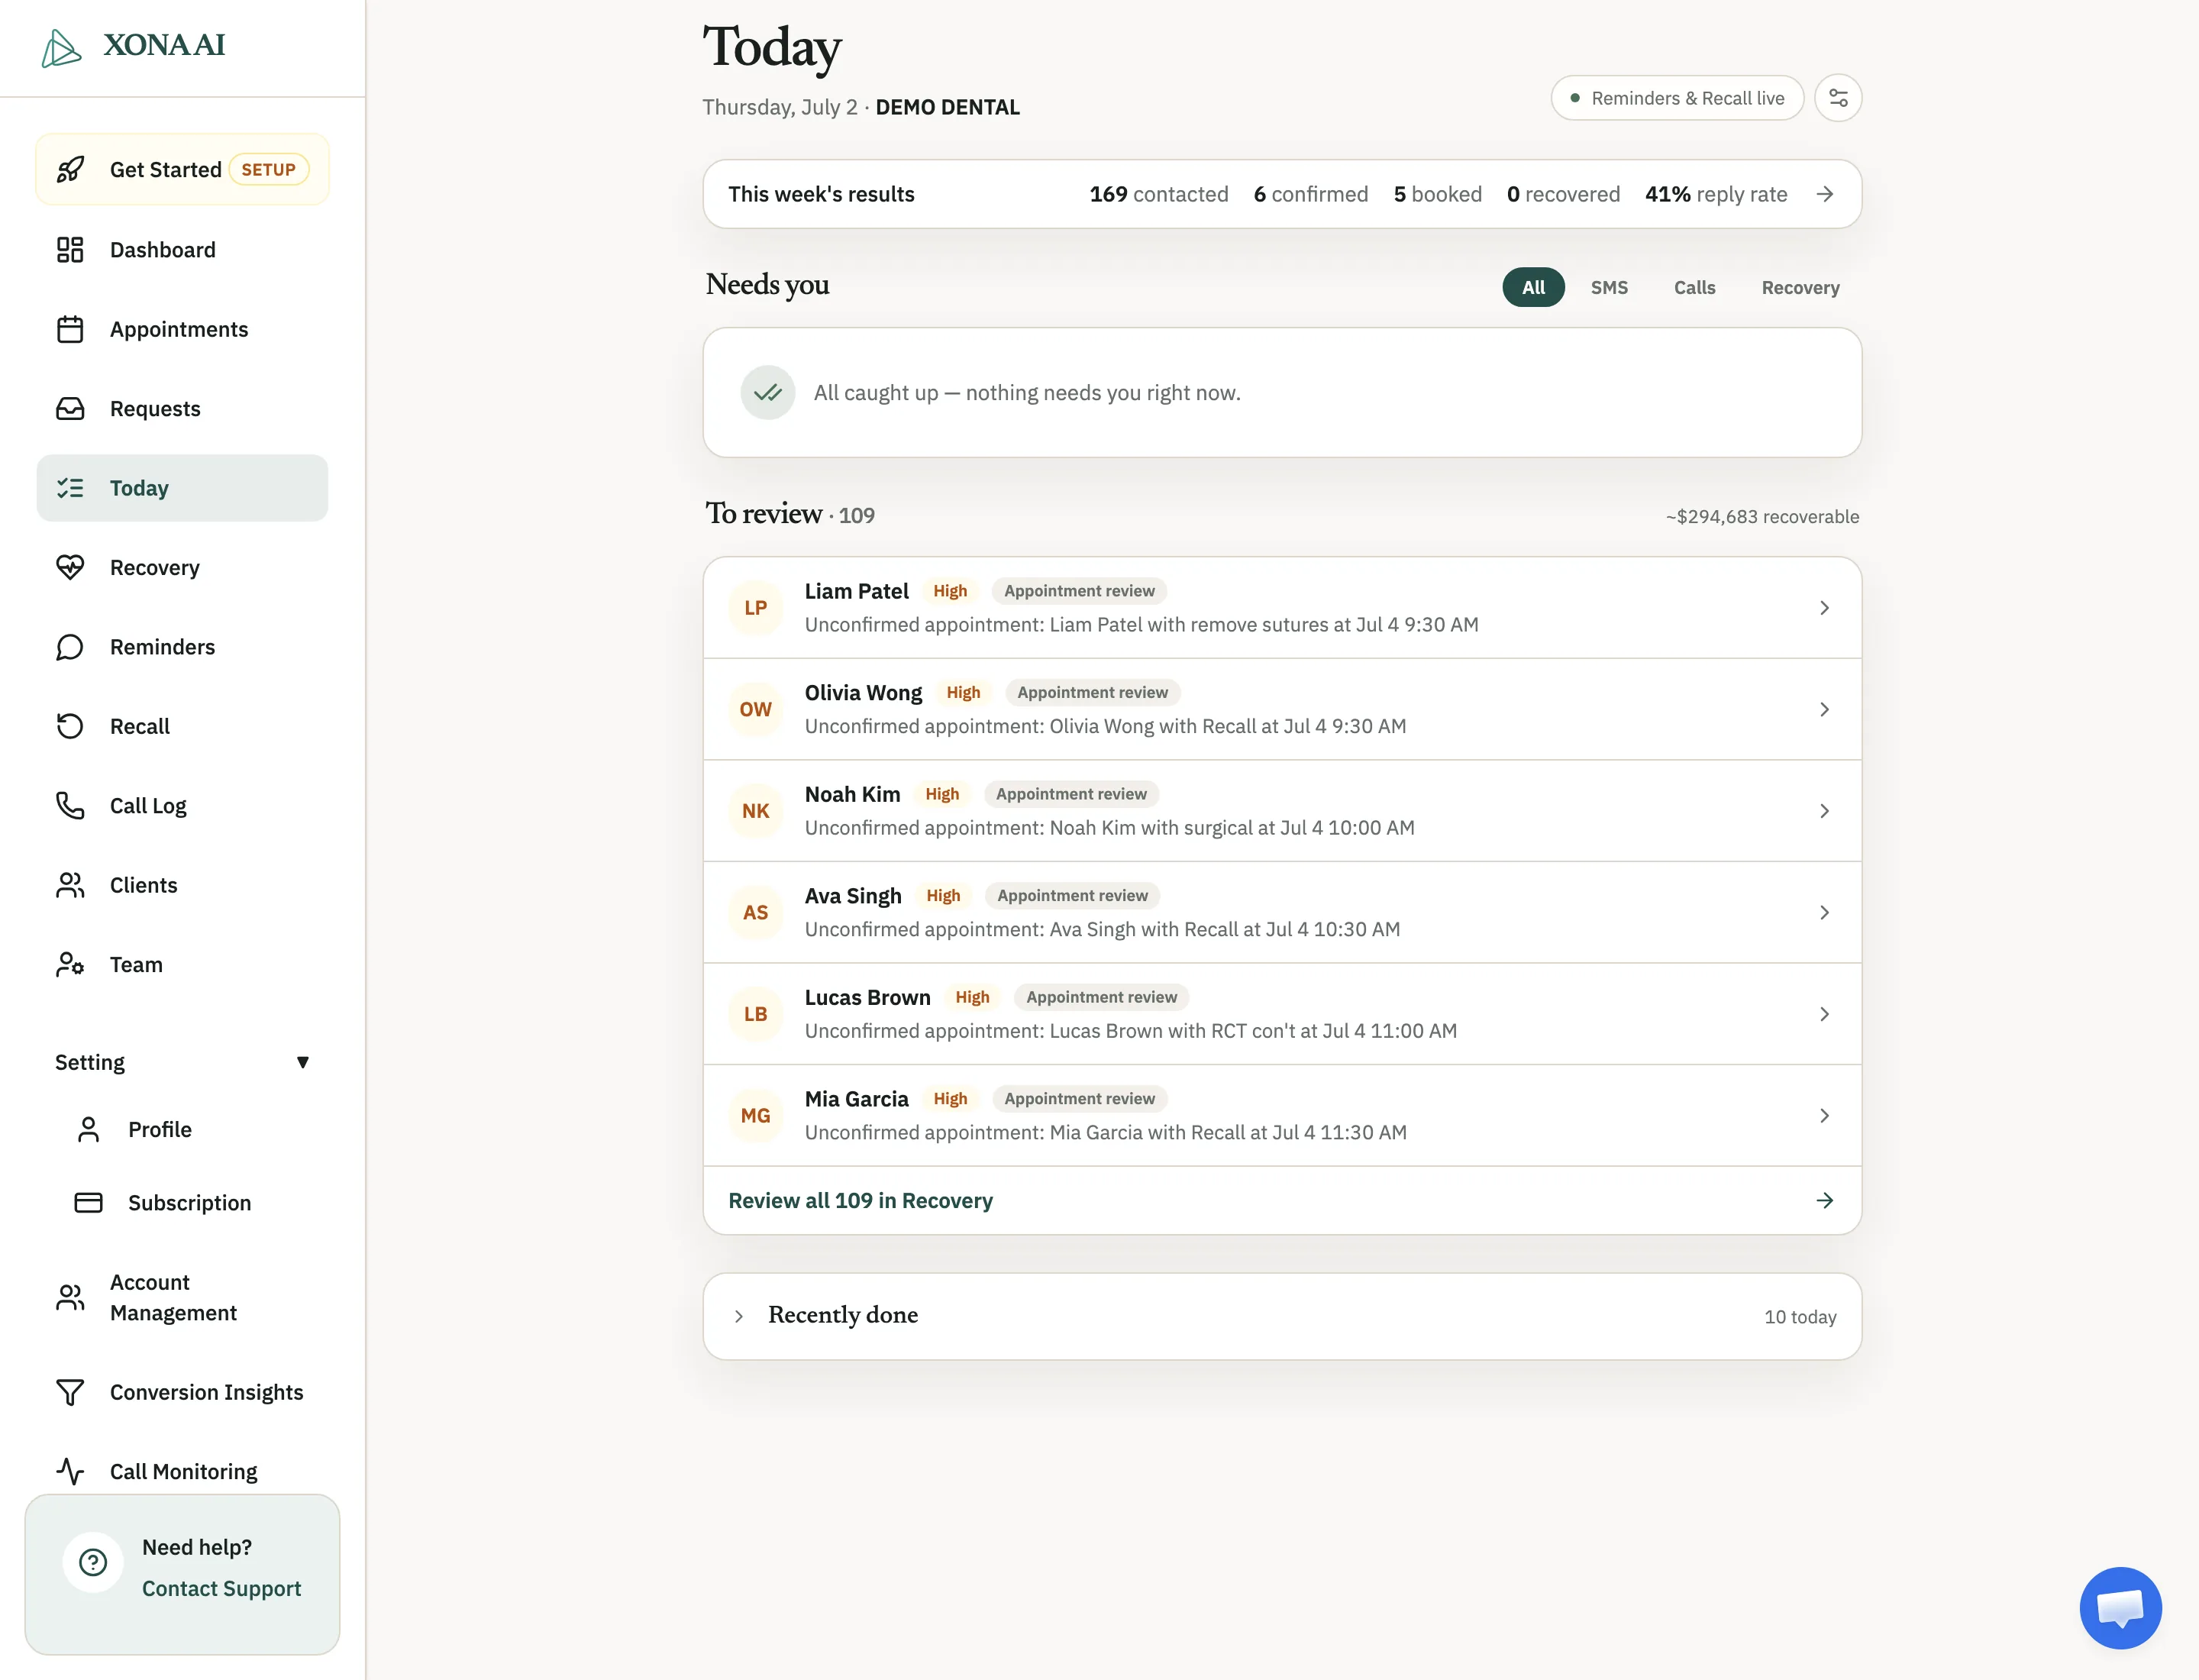Open Requests in the sidebar
The image size is (2199, 1680).
pyautogui.click(x=182, y=408)
